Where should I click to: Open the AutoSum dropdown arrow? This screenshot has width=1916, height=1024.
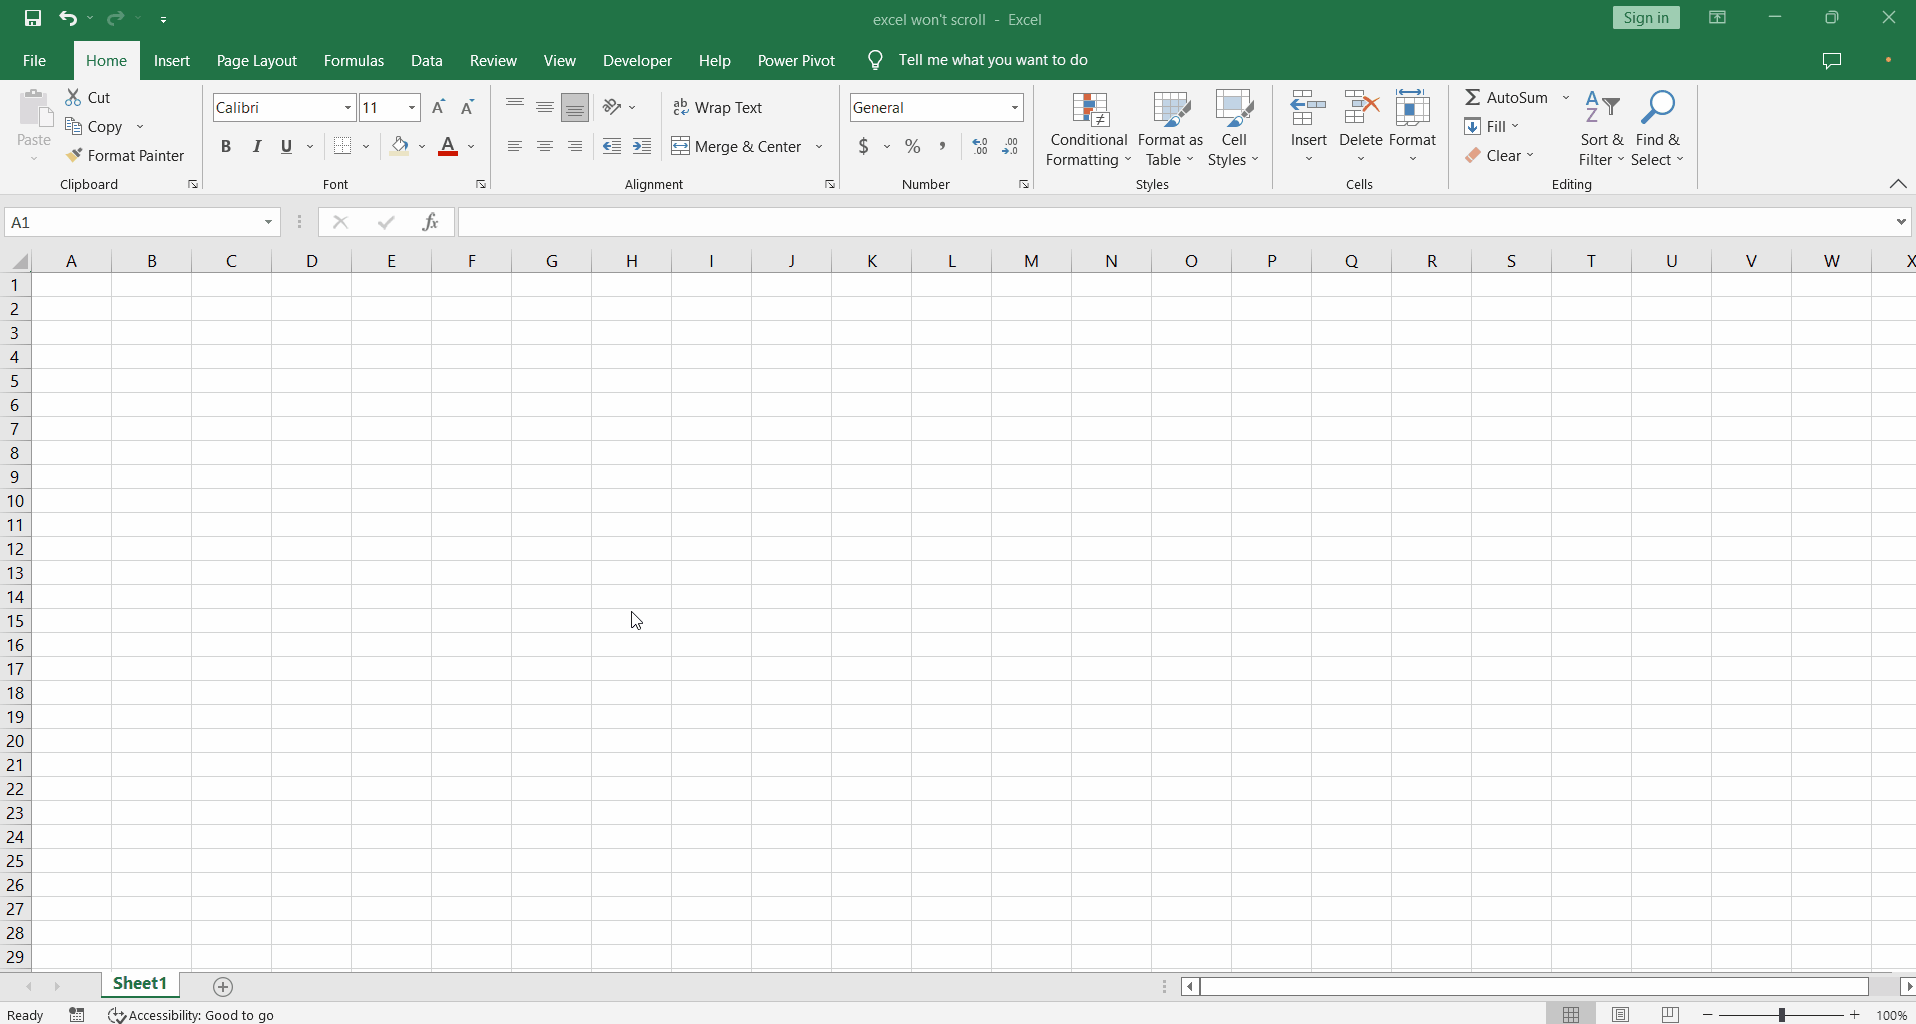tap(1567, 97)
